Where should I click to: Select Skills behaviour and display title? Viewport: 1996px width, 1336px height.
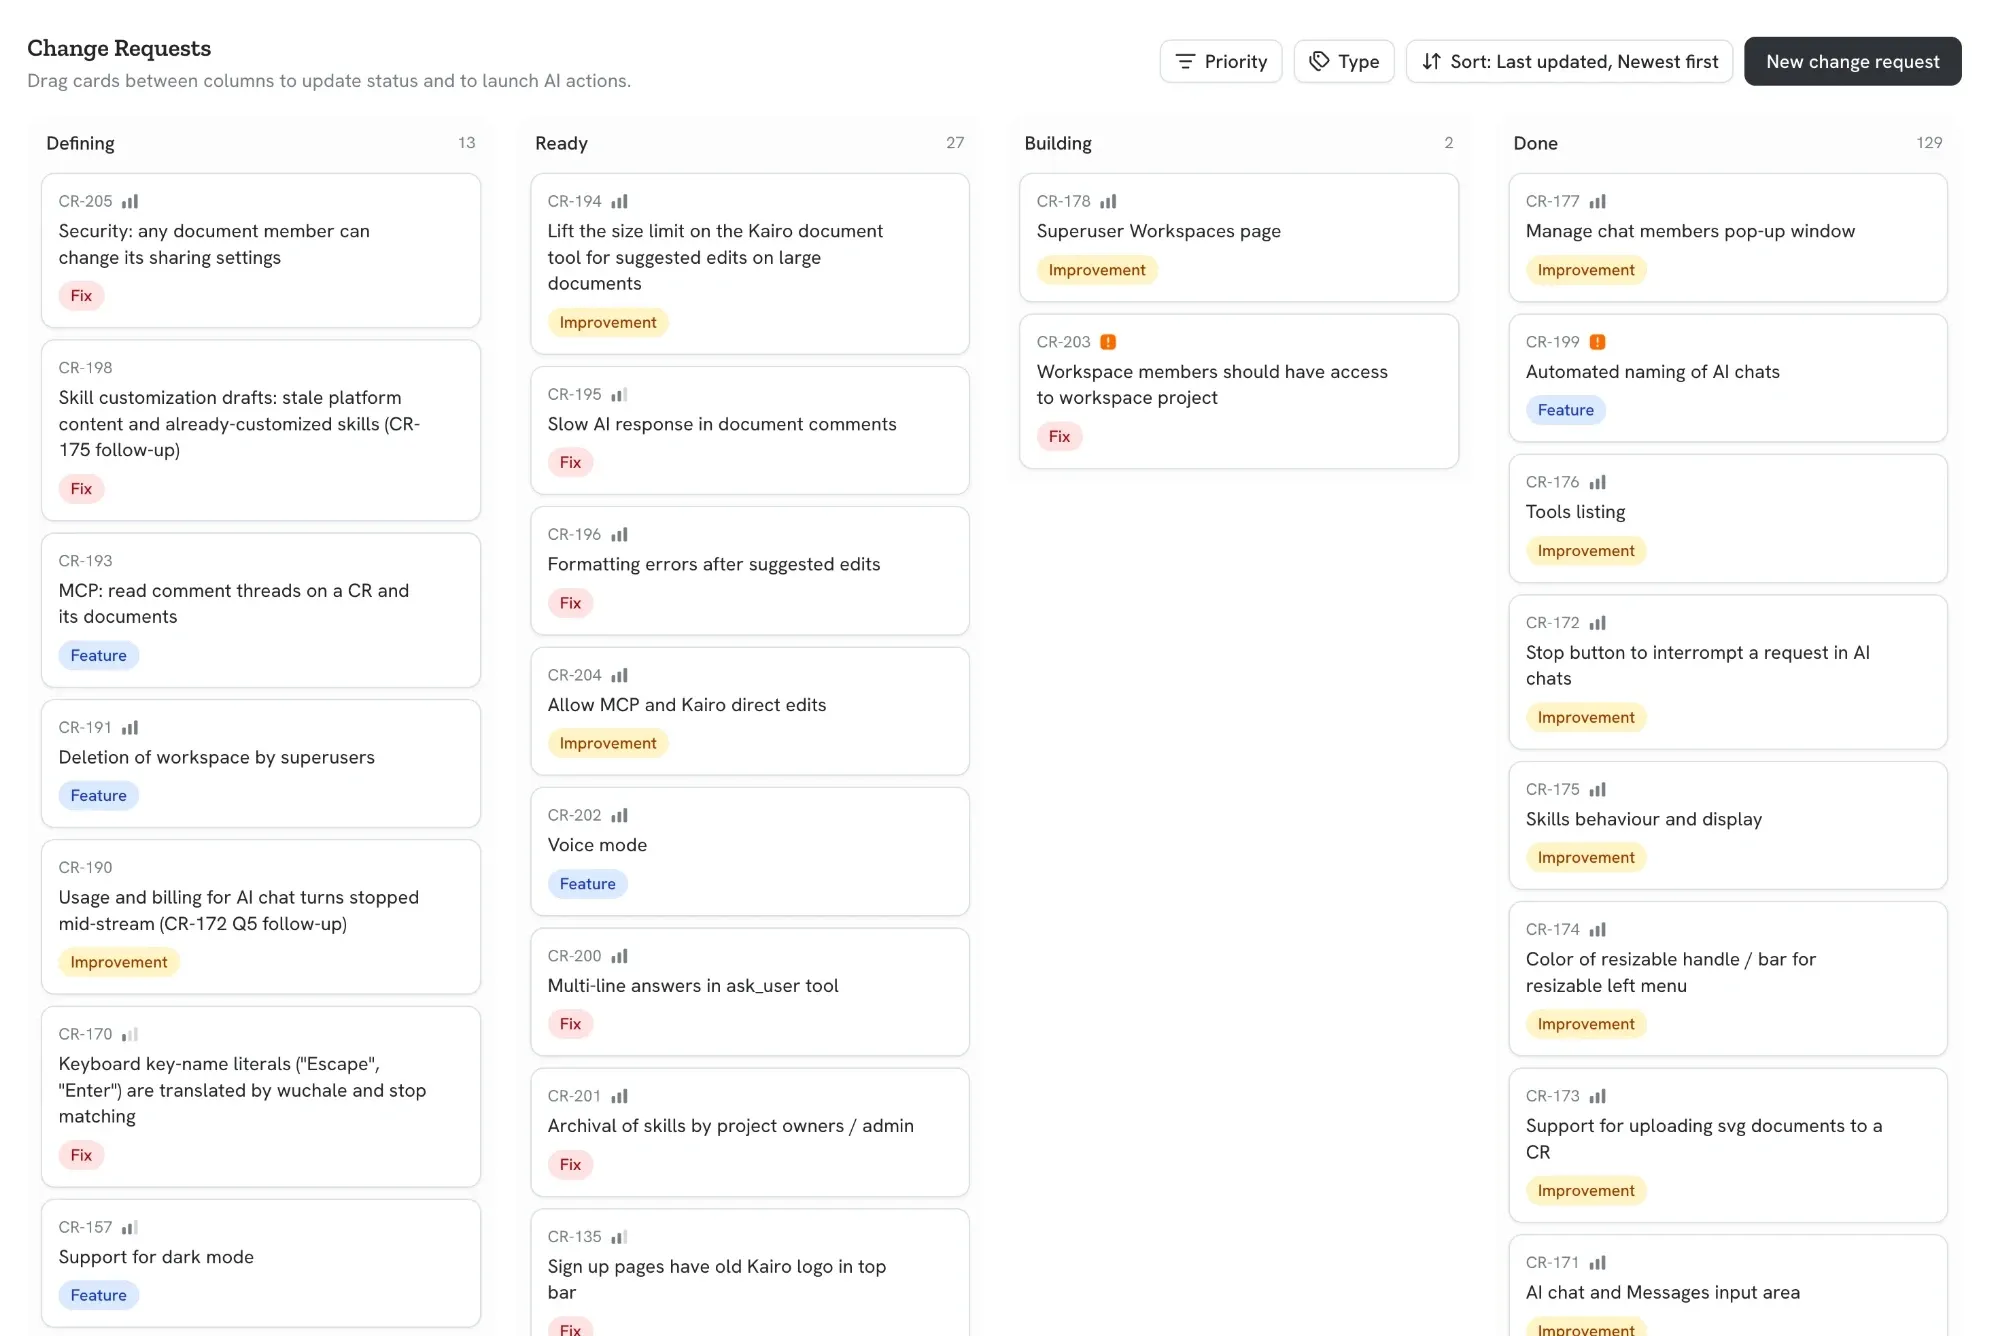click(x=1643, y=819)
